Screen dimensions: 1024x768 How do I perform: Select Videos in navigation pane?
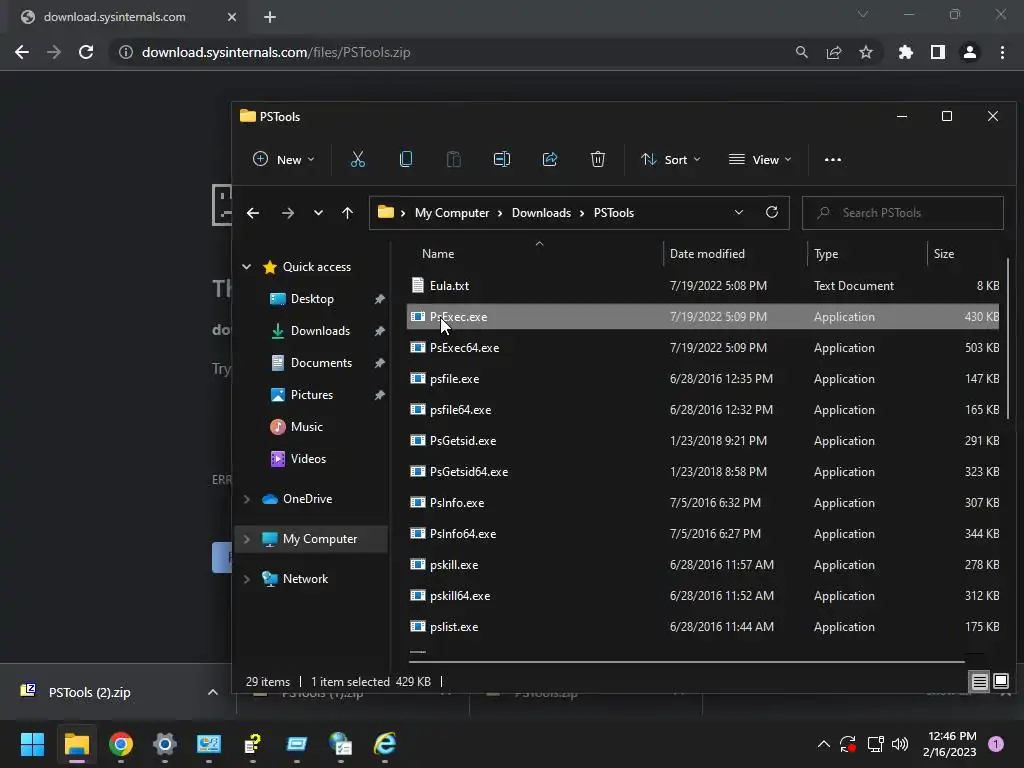[308, 458]
